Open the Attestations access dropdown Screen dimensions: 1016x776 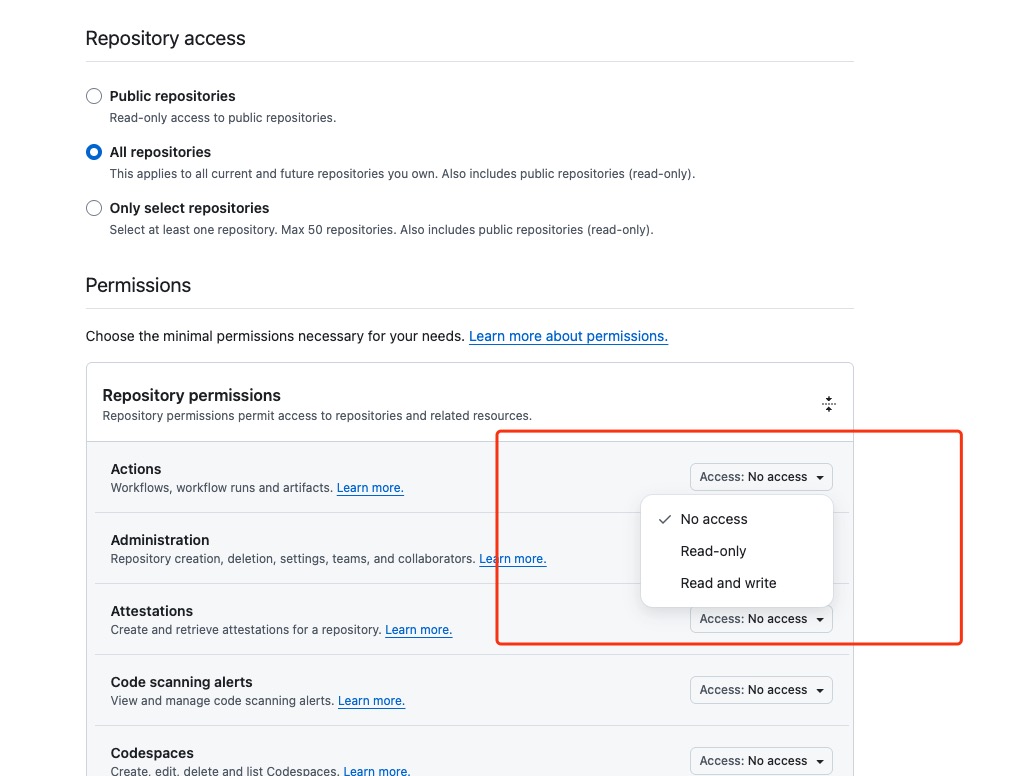pos(761,621)
